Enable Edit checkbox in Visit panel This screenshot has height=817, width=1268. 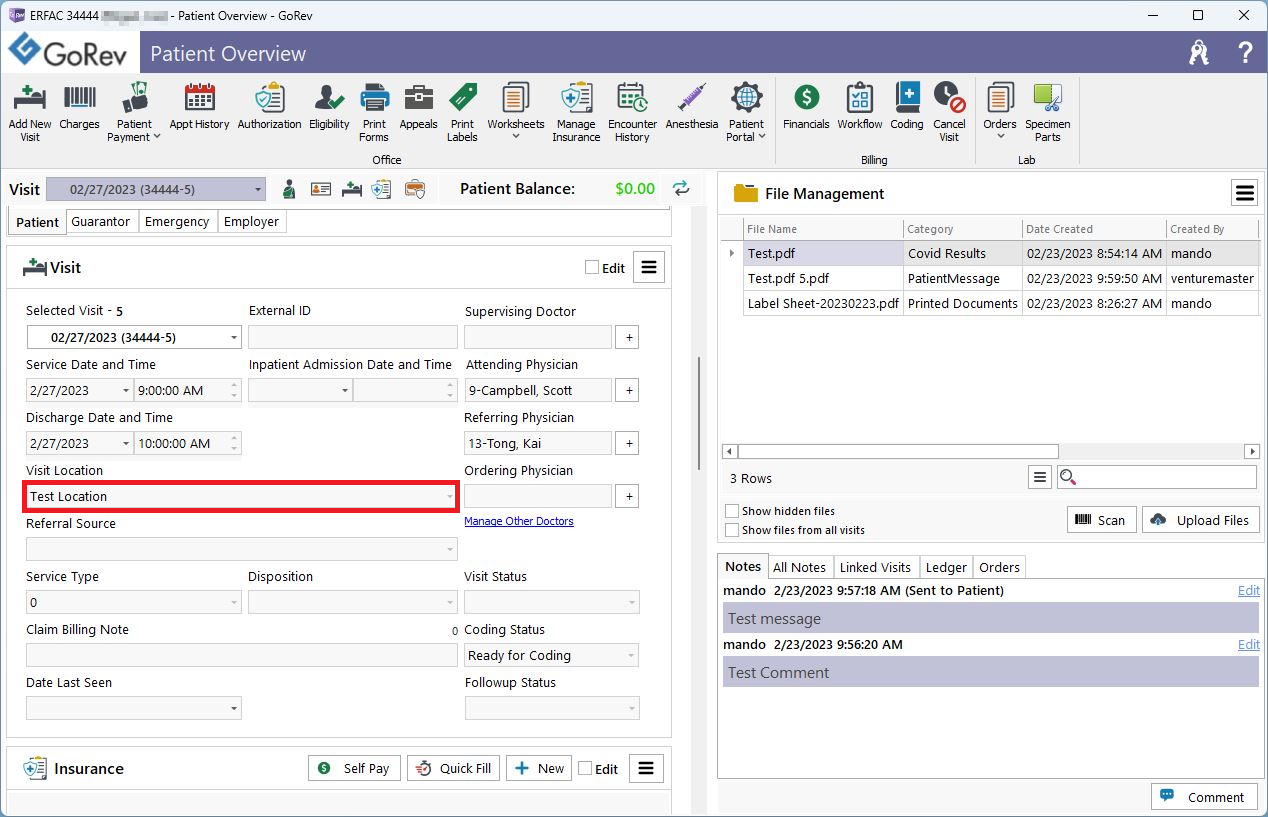pos(592,268)
